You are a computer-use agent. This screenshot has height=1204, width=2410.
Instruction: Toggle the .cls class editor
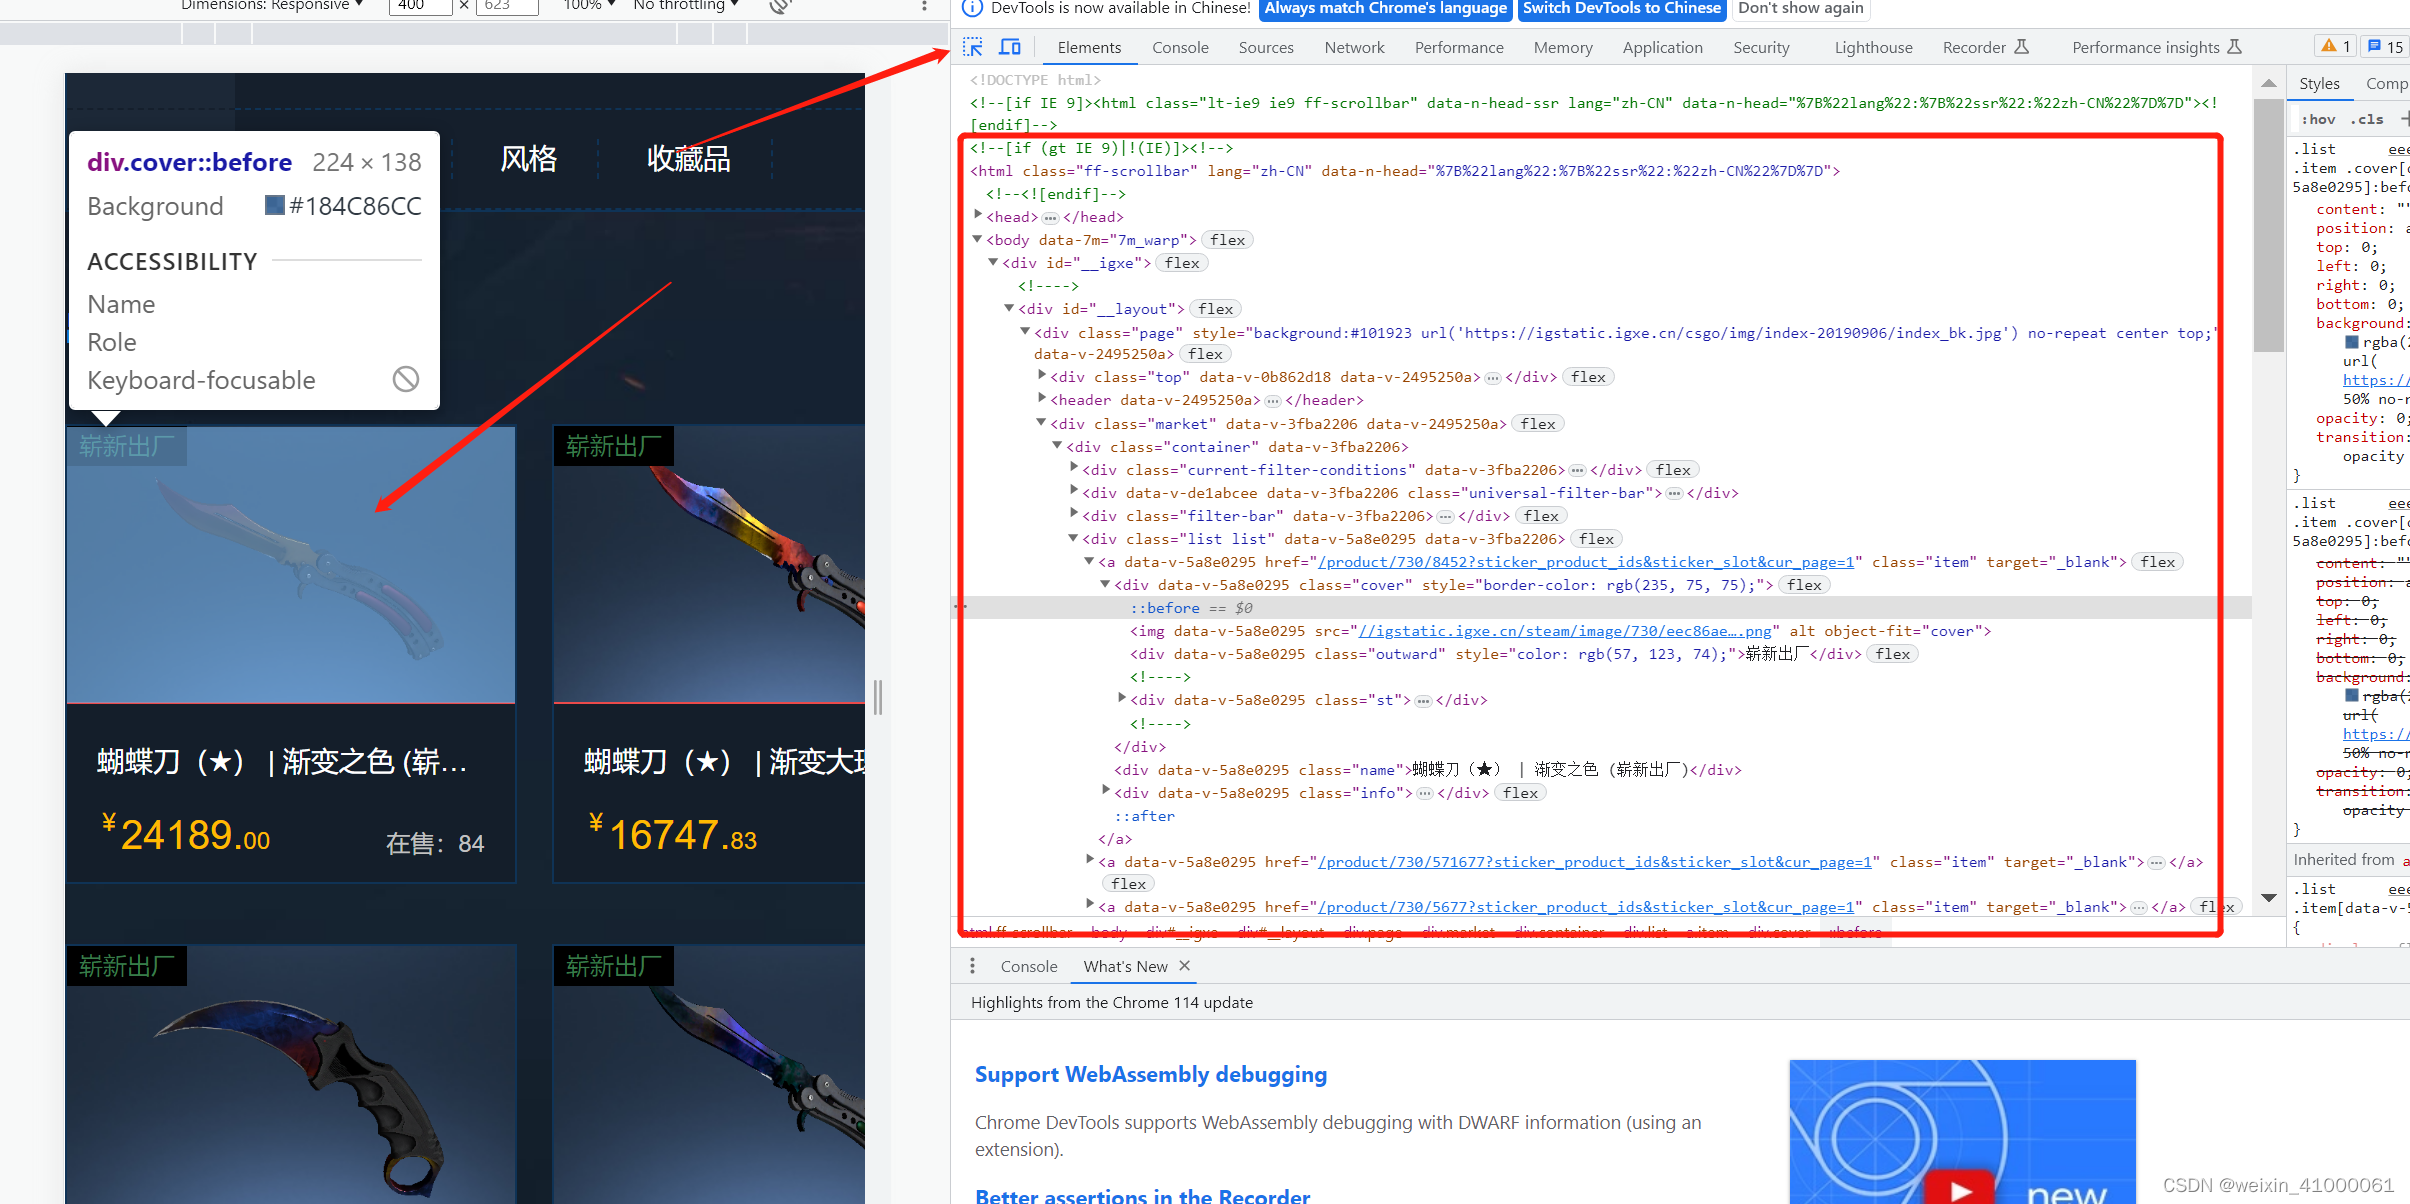[2368, 119]
